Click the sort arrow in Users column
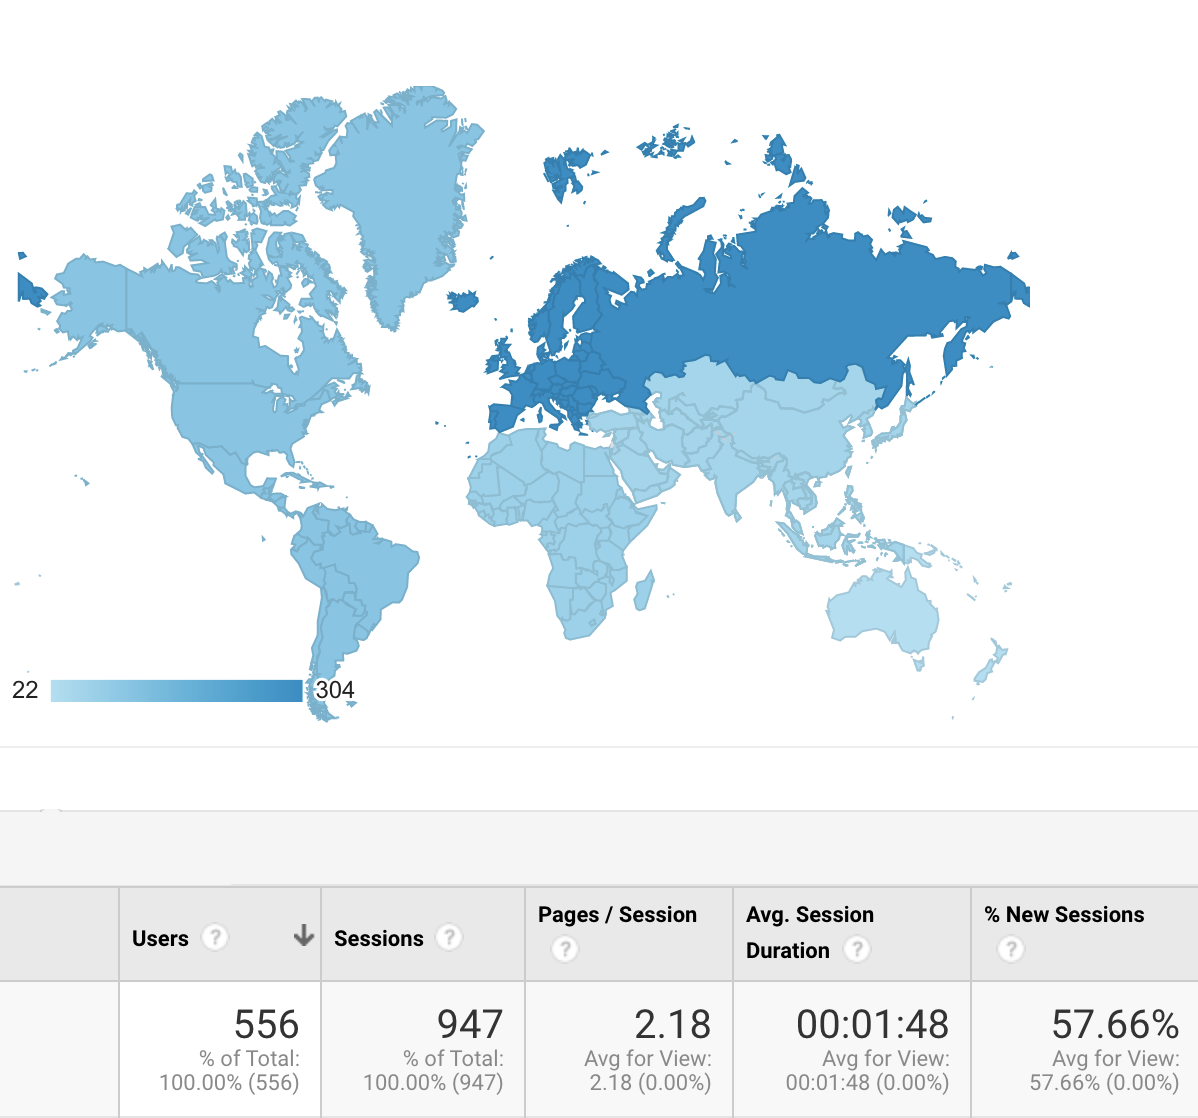Image resolution: width=1198 pixels, height=1118 pixels. (303, 936)
